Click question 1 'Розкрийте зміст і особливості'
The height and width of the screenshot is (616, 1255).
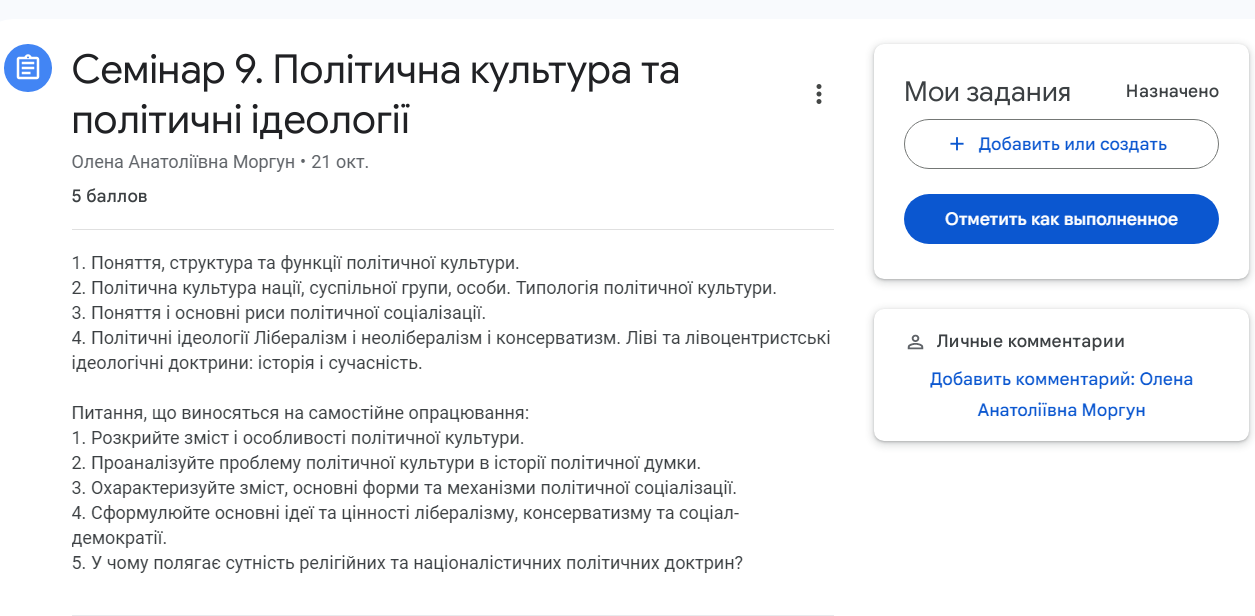pos(298,438)
